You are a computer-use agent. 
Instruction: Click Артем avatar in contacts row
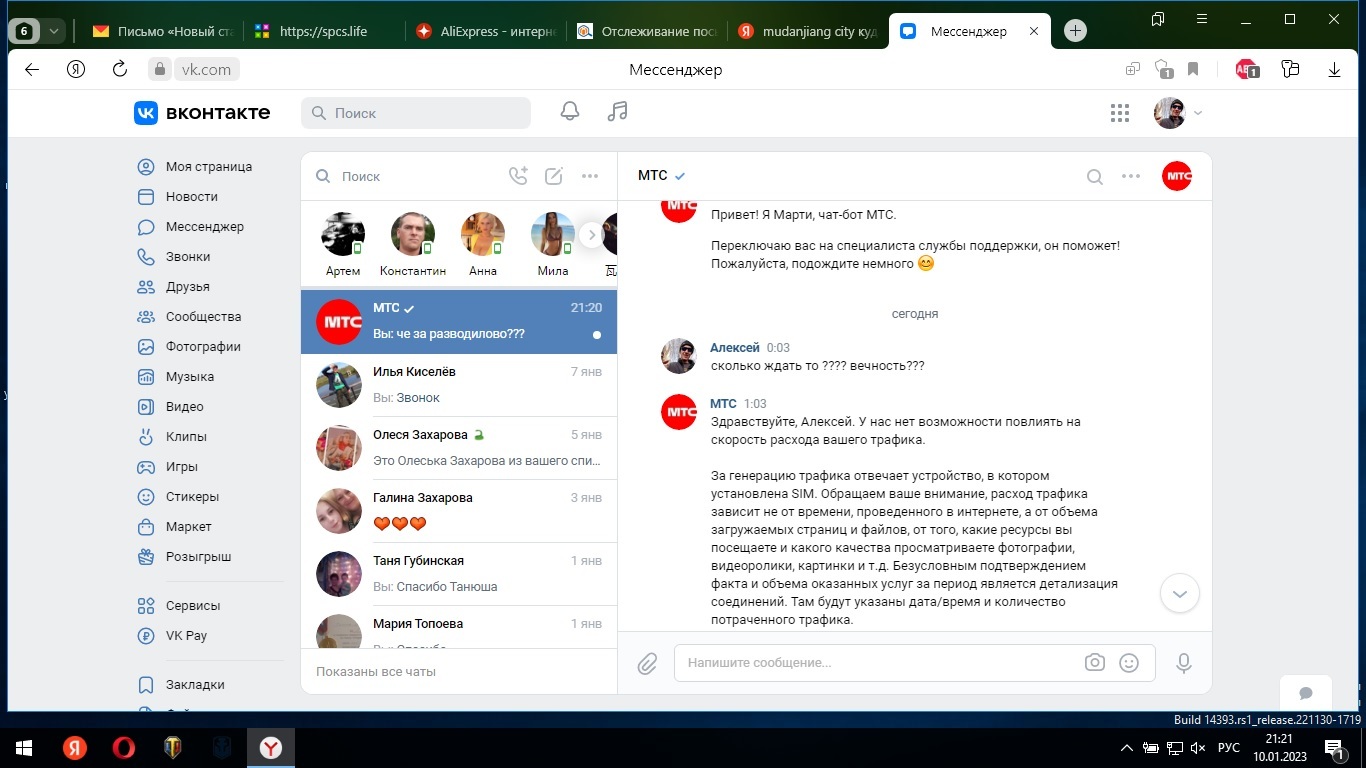coord(343,234)
